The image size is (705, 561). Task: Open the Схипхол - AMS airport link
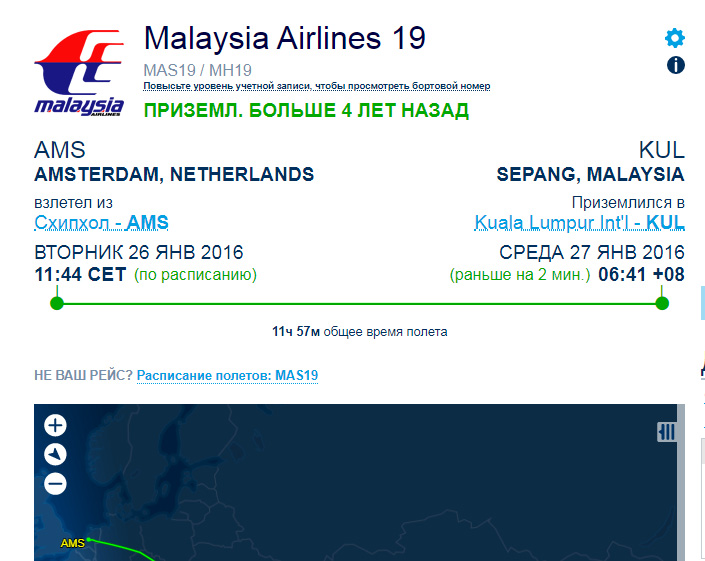(102, 223)
